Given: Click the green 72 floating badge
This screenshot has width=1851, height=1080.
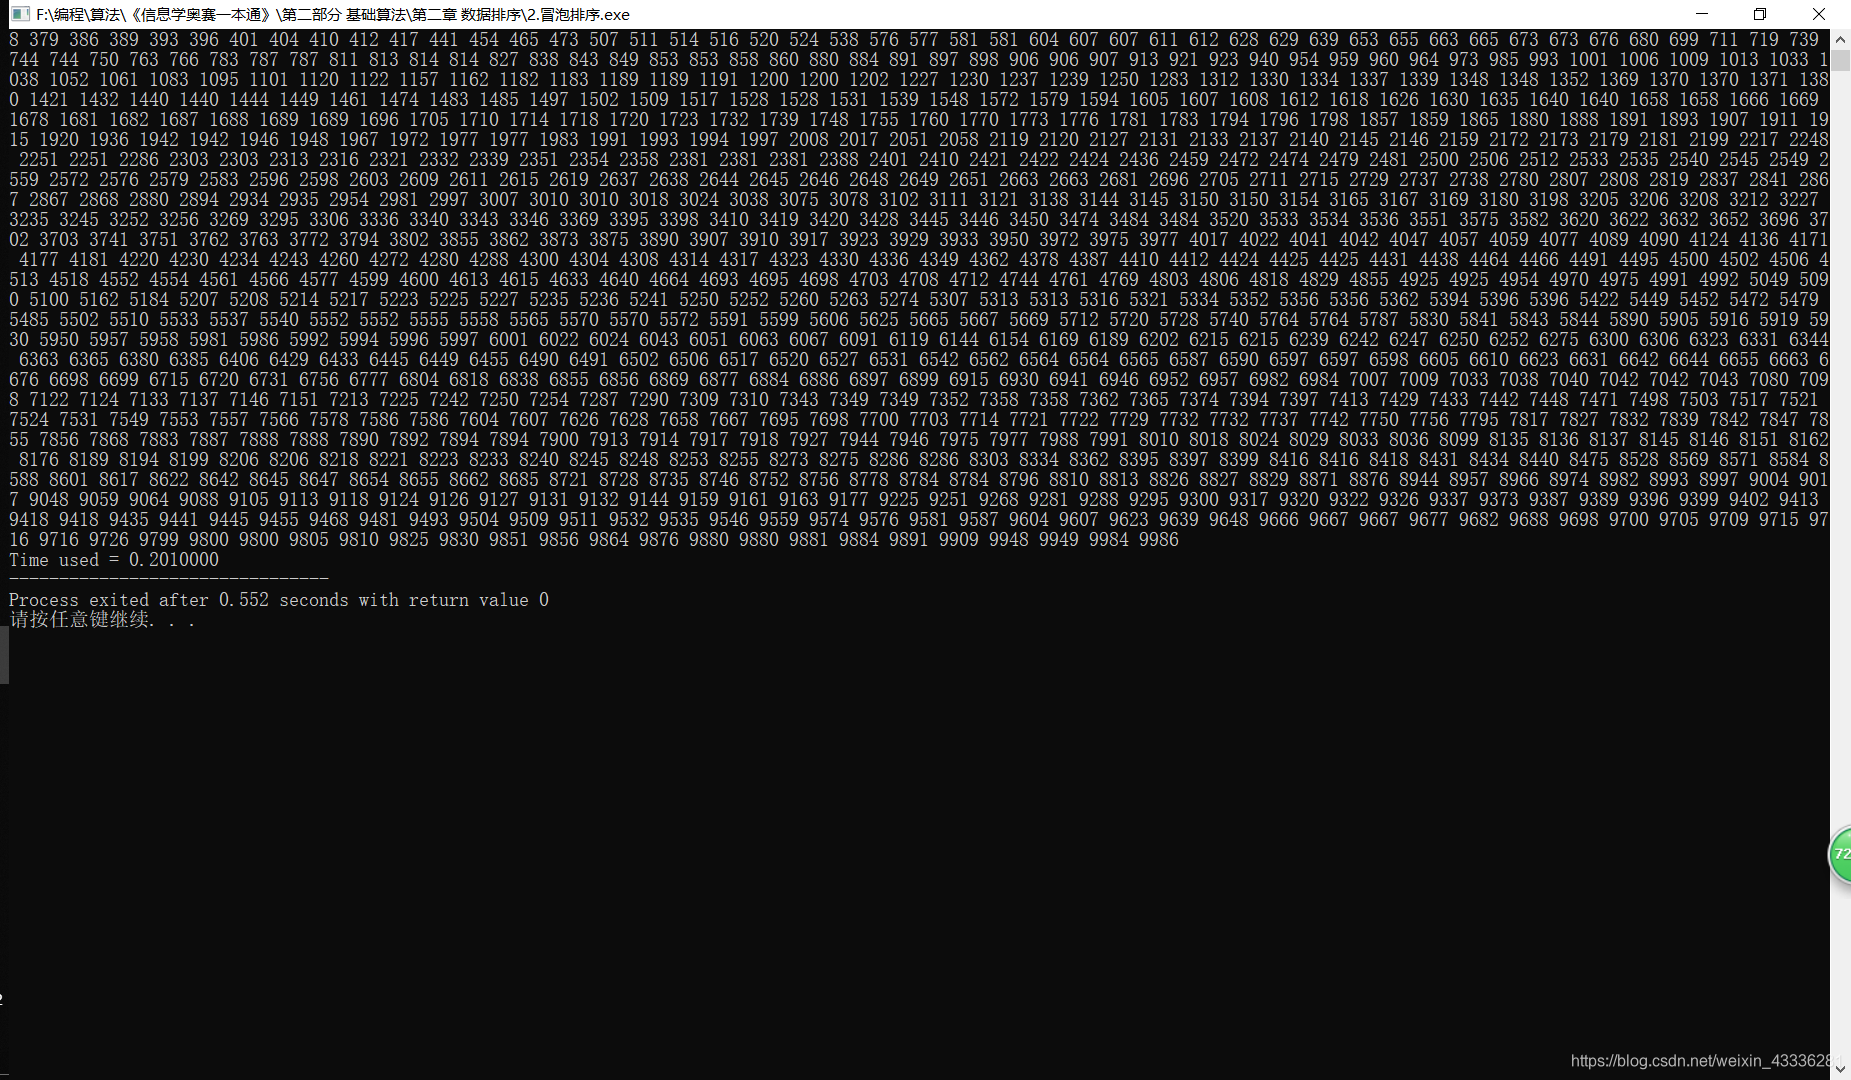Looking at the screenshot, I should pos(1840,854).
